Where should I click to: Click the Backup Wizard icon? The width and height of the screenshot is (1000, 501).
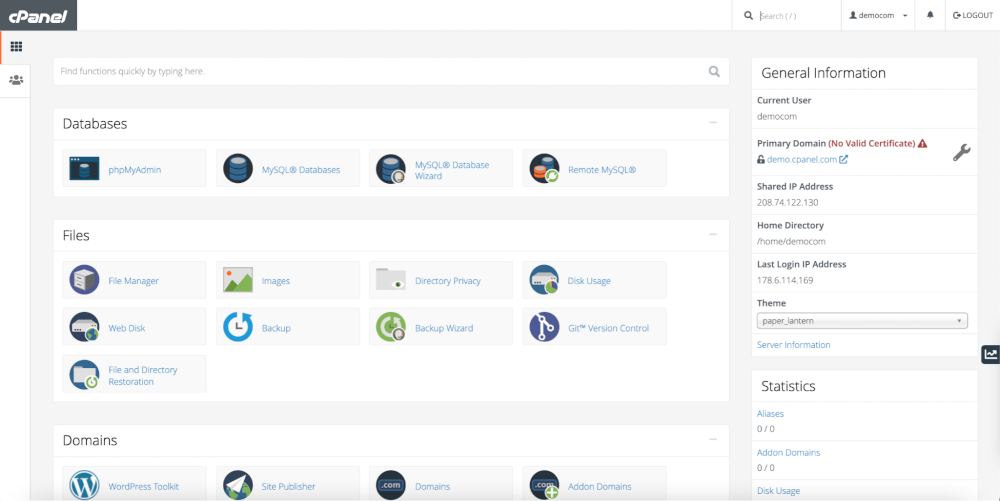pos(391,327)
